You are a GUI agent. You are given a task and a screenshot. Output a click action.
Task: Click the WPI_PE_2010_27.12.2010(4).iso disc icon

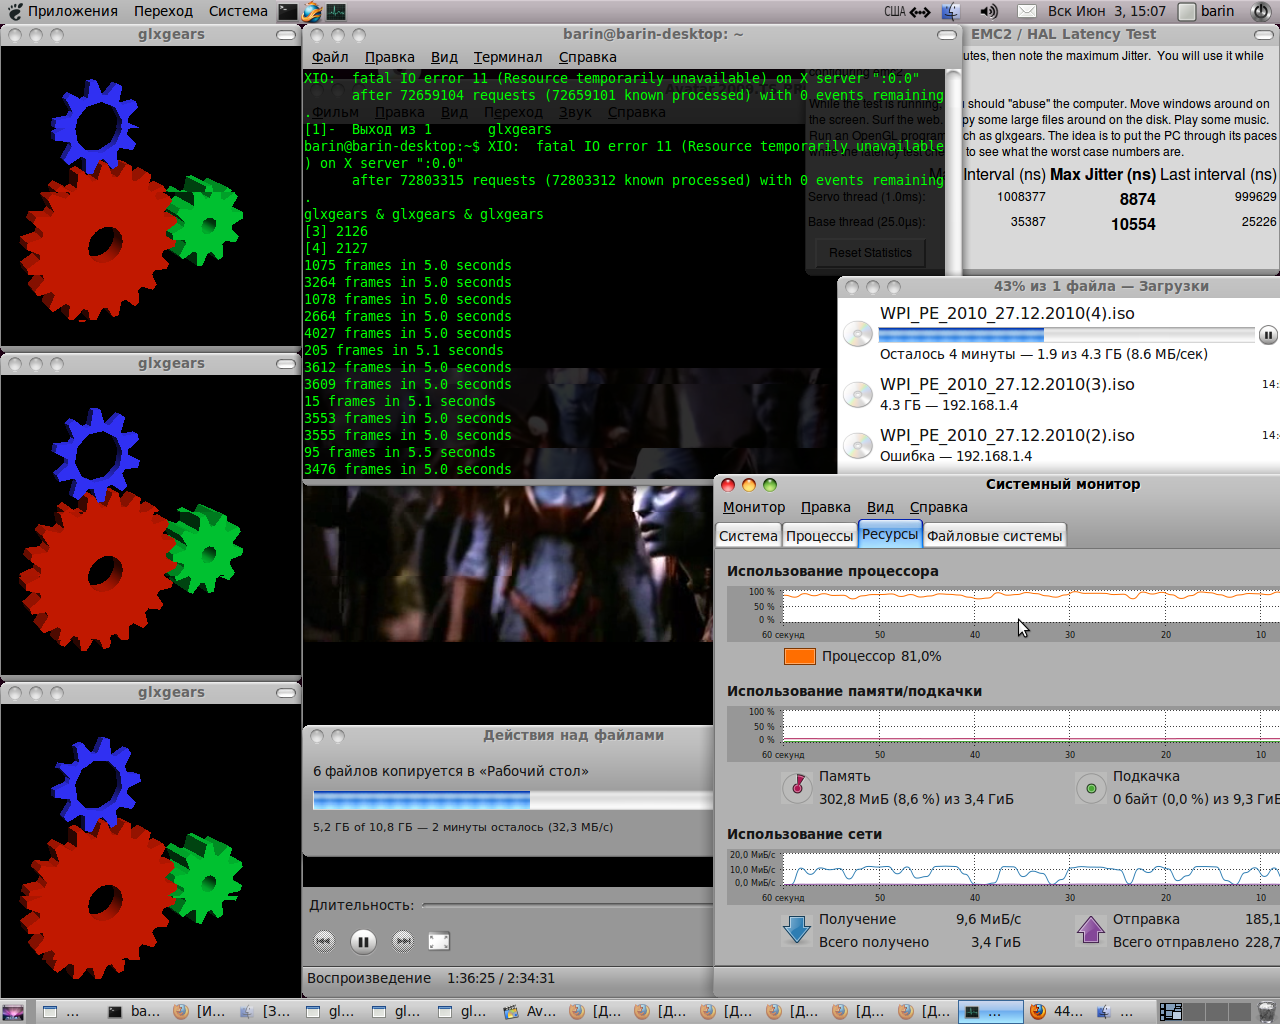point(858,333)
